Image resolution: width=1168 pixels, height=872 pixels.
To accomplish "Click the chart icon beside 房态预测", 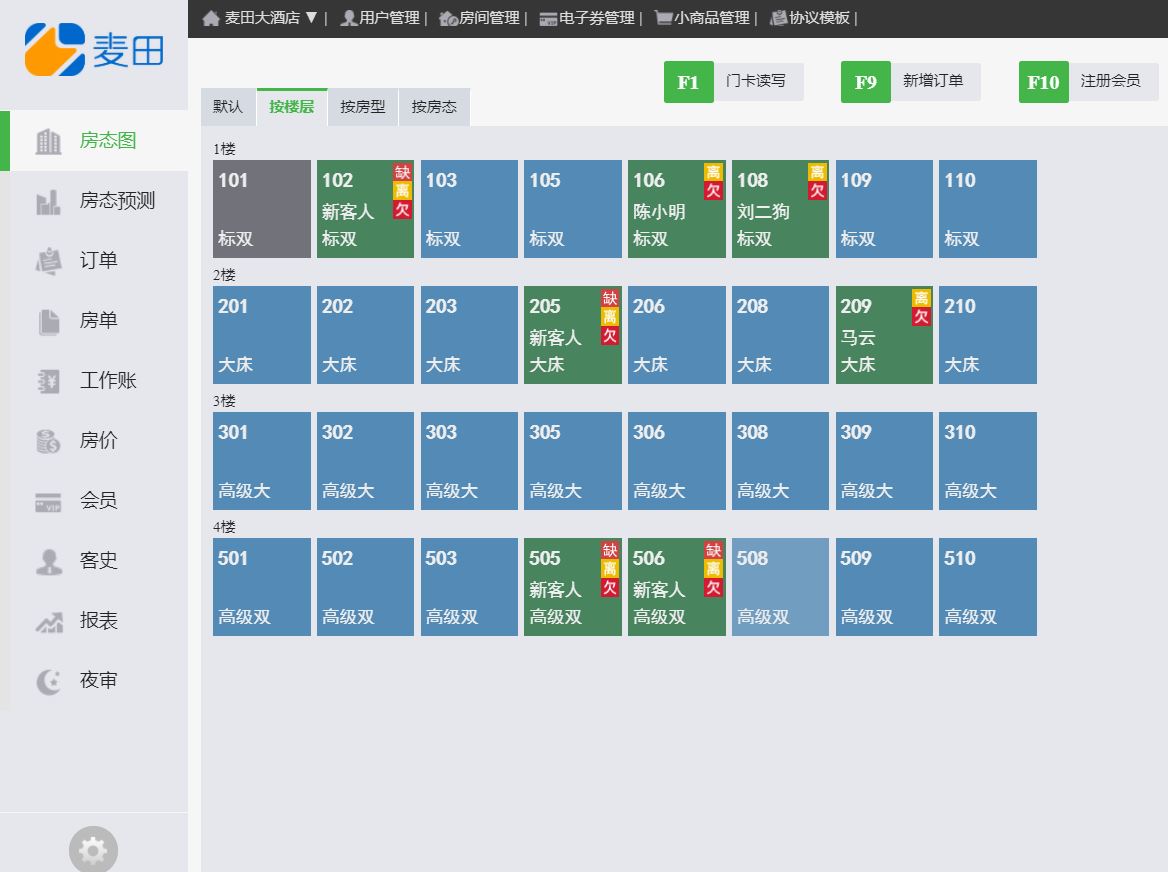I will coord(48,202).
